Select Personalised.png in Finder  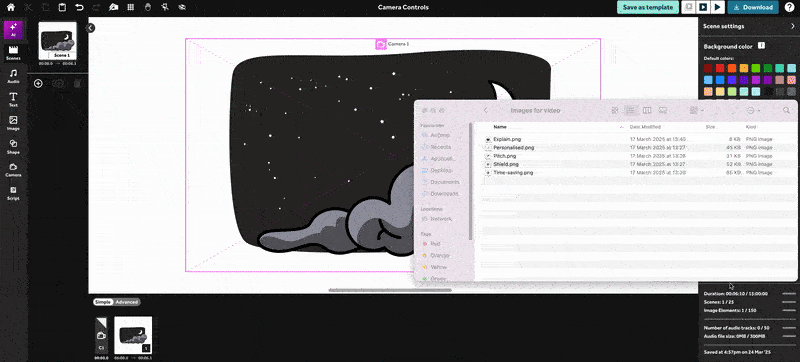pos(514,147)
